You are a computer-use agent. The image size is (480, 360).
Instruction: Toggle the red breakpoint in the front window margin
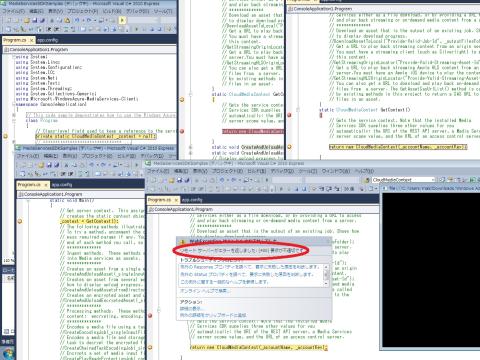pyautogui.click(x=150, y=315)
